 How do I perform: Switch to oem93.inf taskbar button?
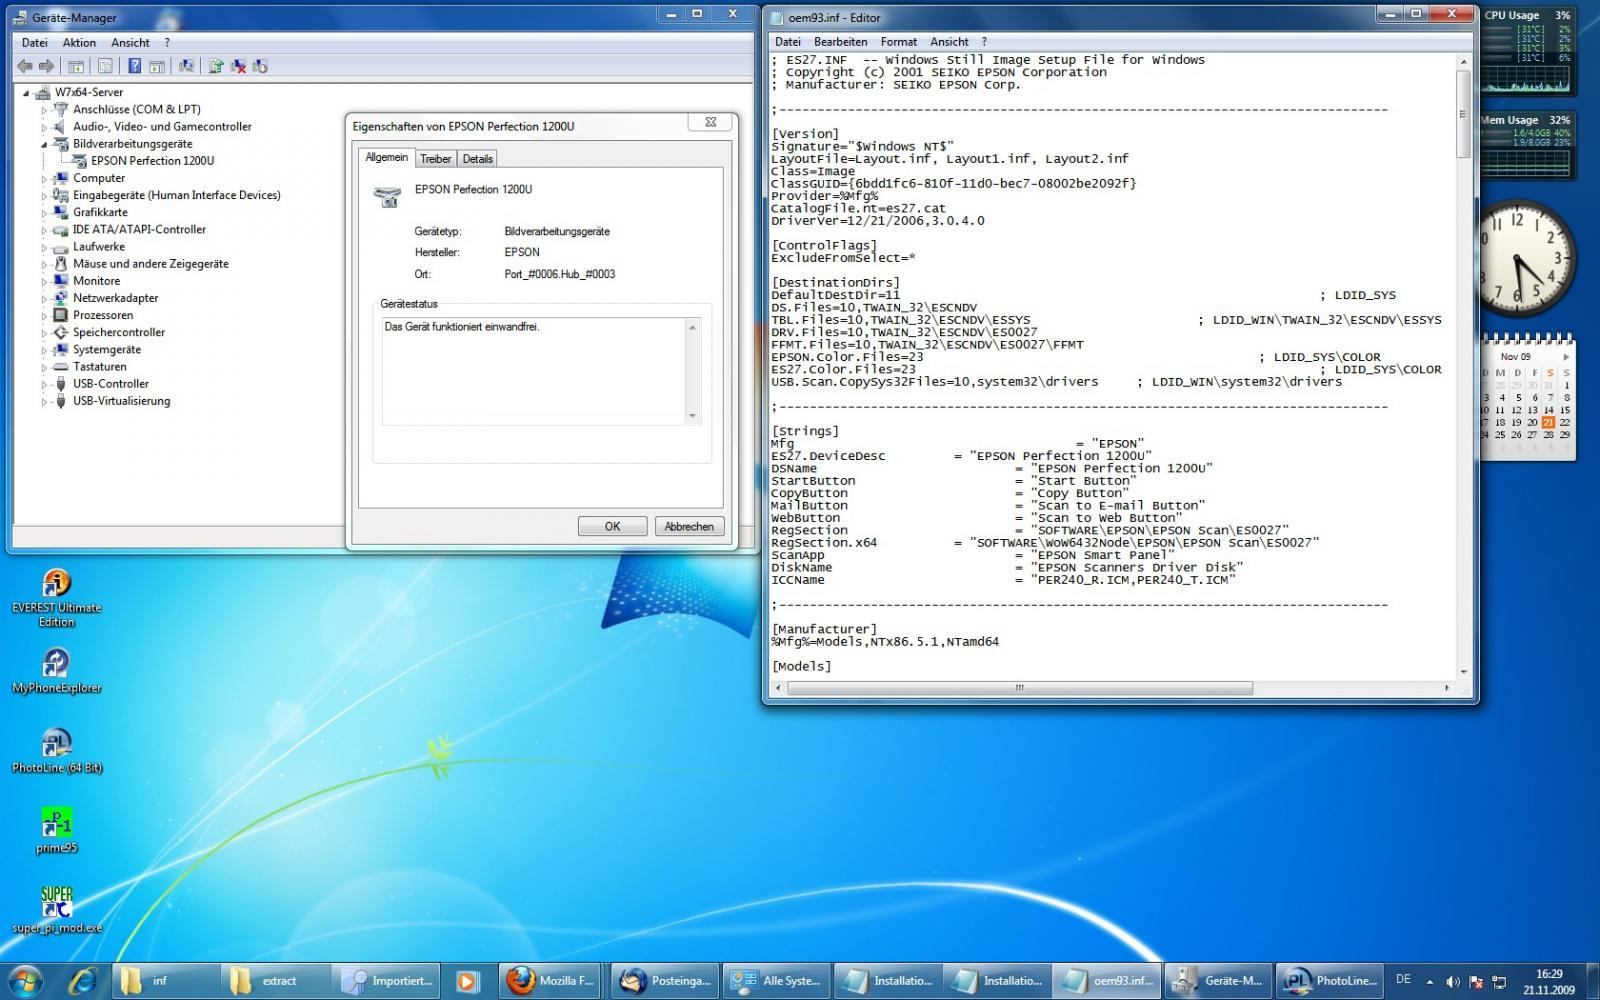point(1108,981)
